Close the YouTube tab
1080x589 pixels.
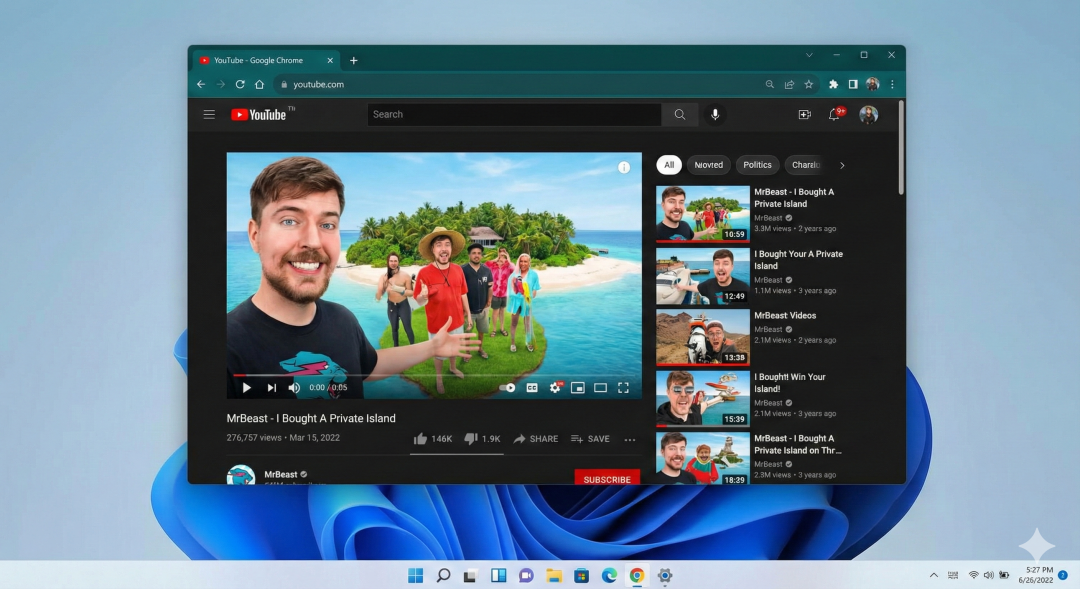point(330,61)
